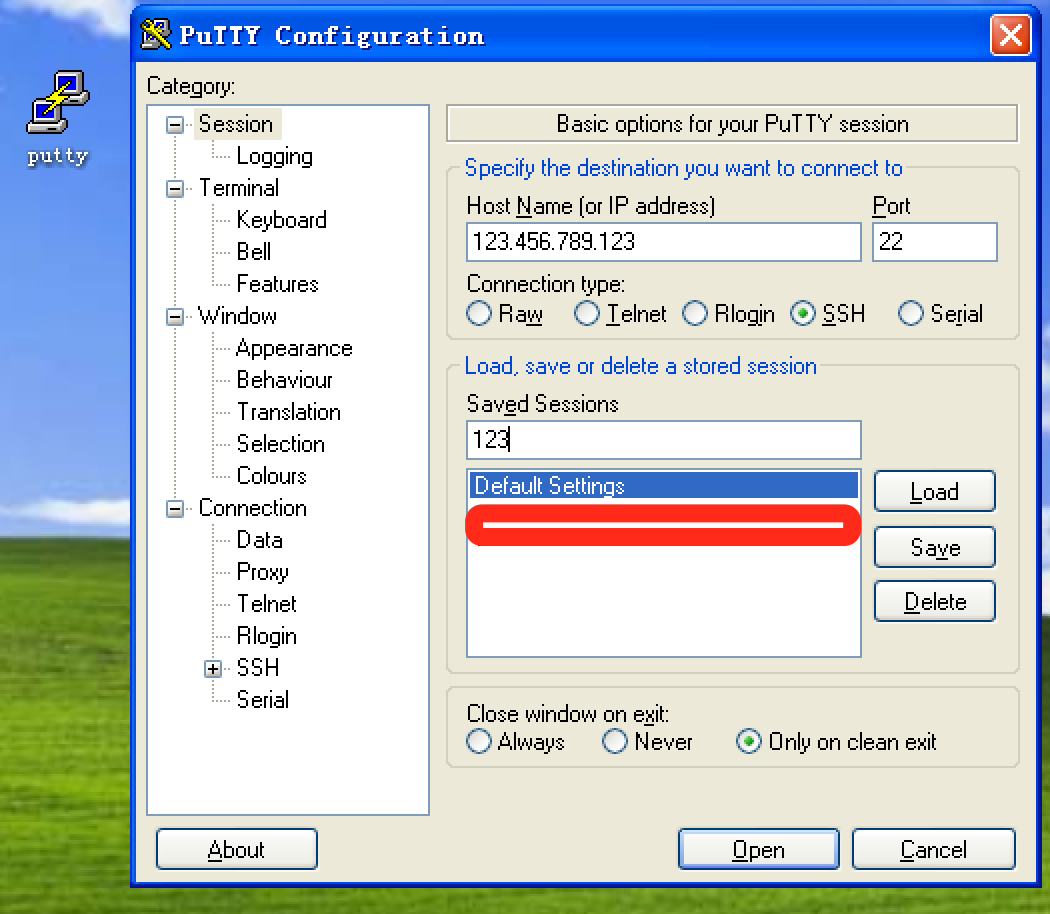Open the Translation category
Viewport: 1050px width, 914px height.
[x=289, y=412]
